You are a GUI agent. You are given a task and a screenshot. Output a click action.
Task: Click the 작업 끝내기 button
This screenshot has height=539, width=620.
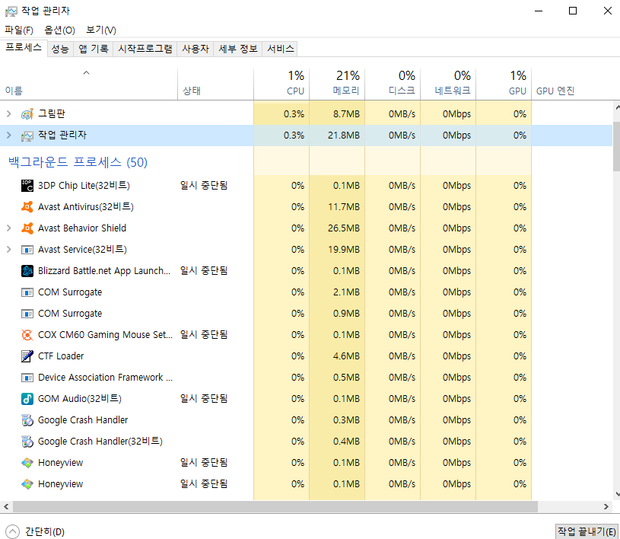tap(585, 531)
